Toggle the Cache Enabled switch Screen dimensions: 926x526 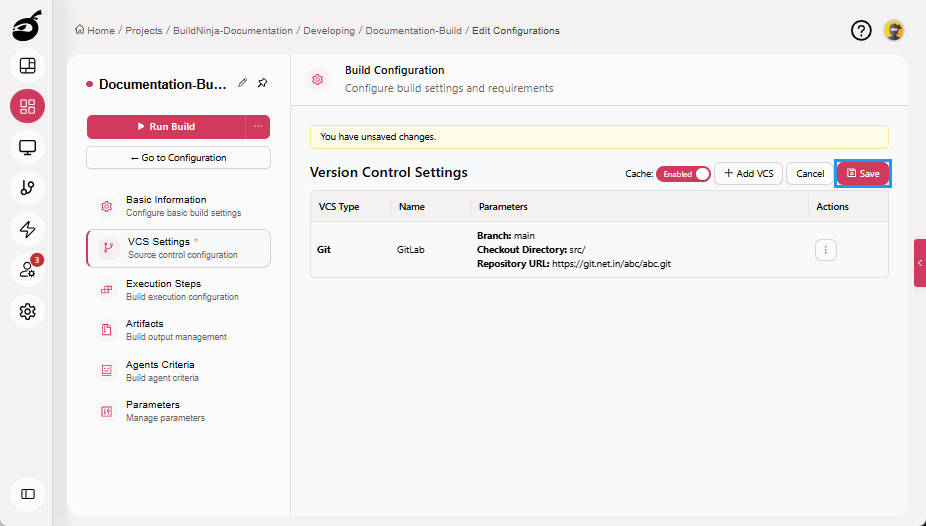tap(683, 174)
